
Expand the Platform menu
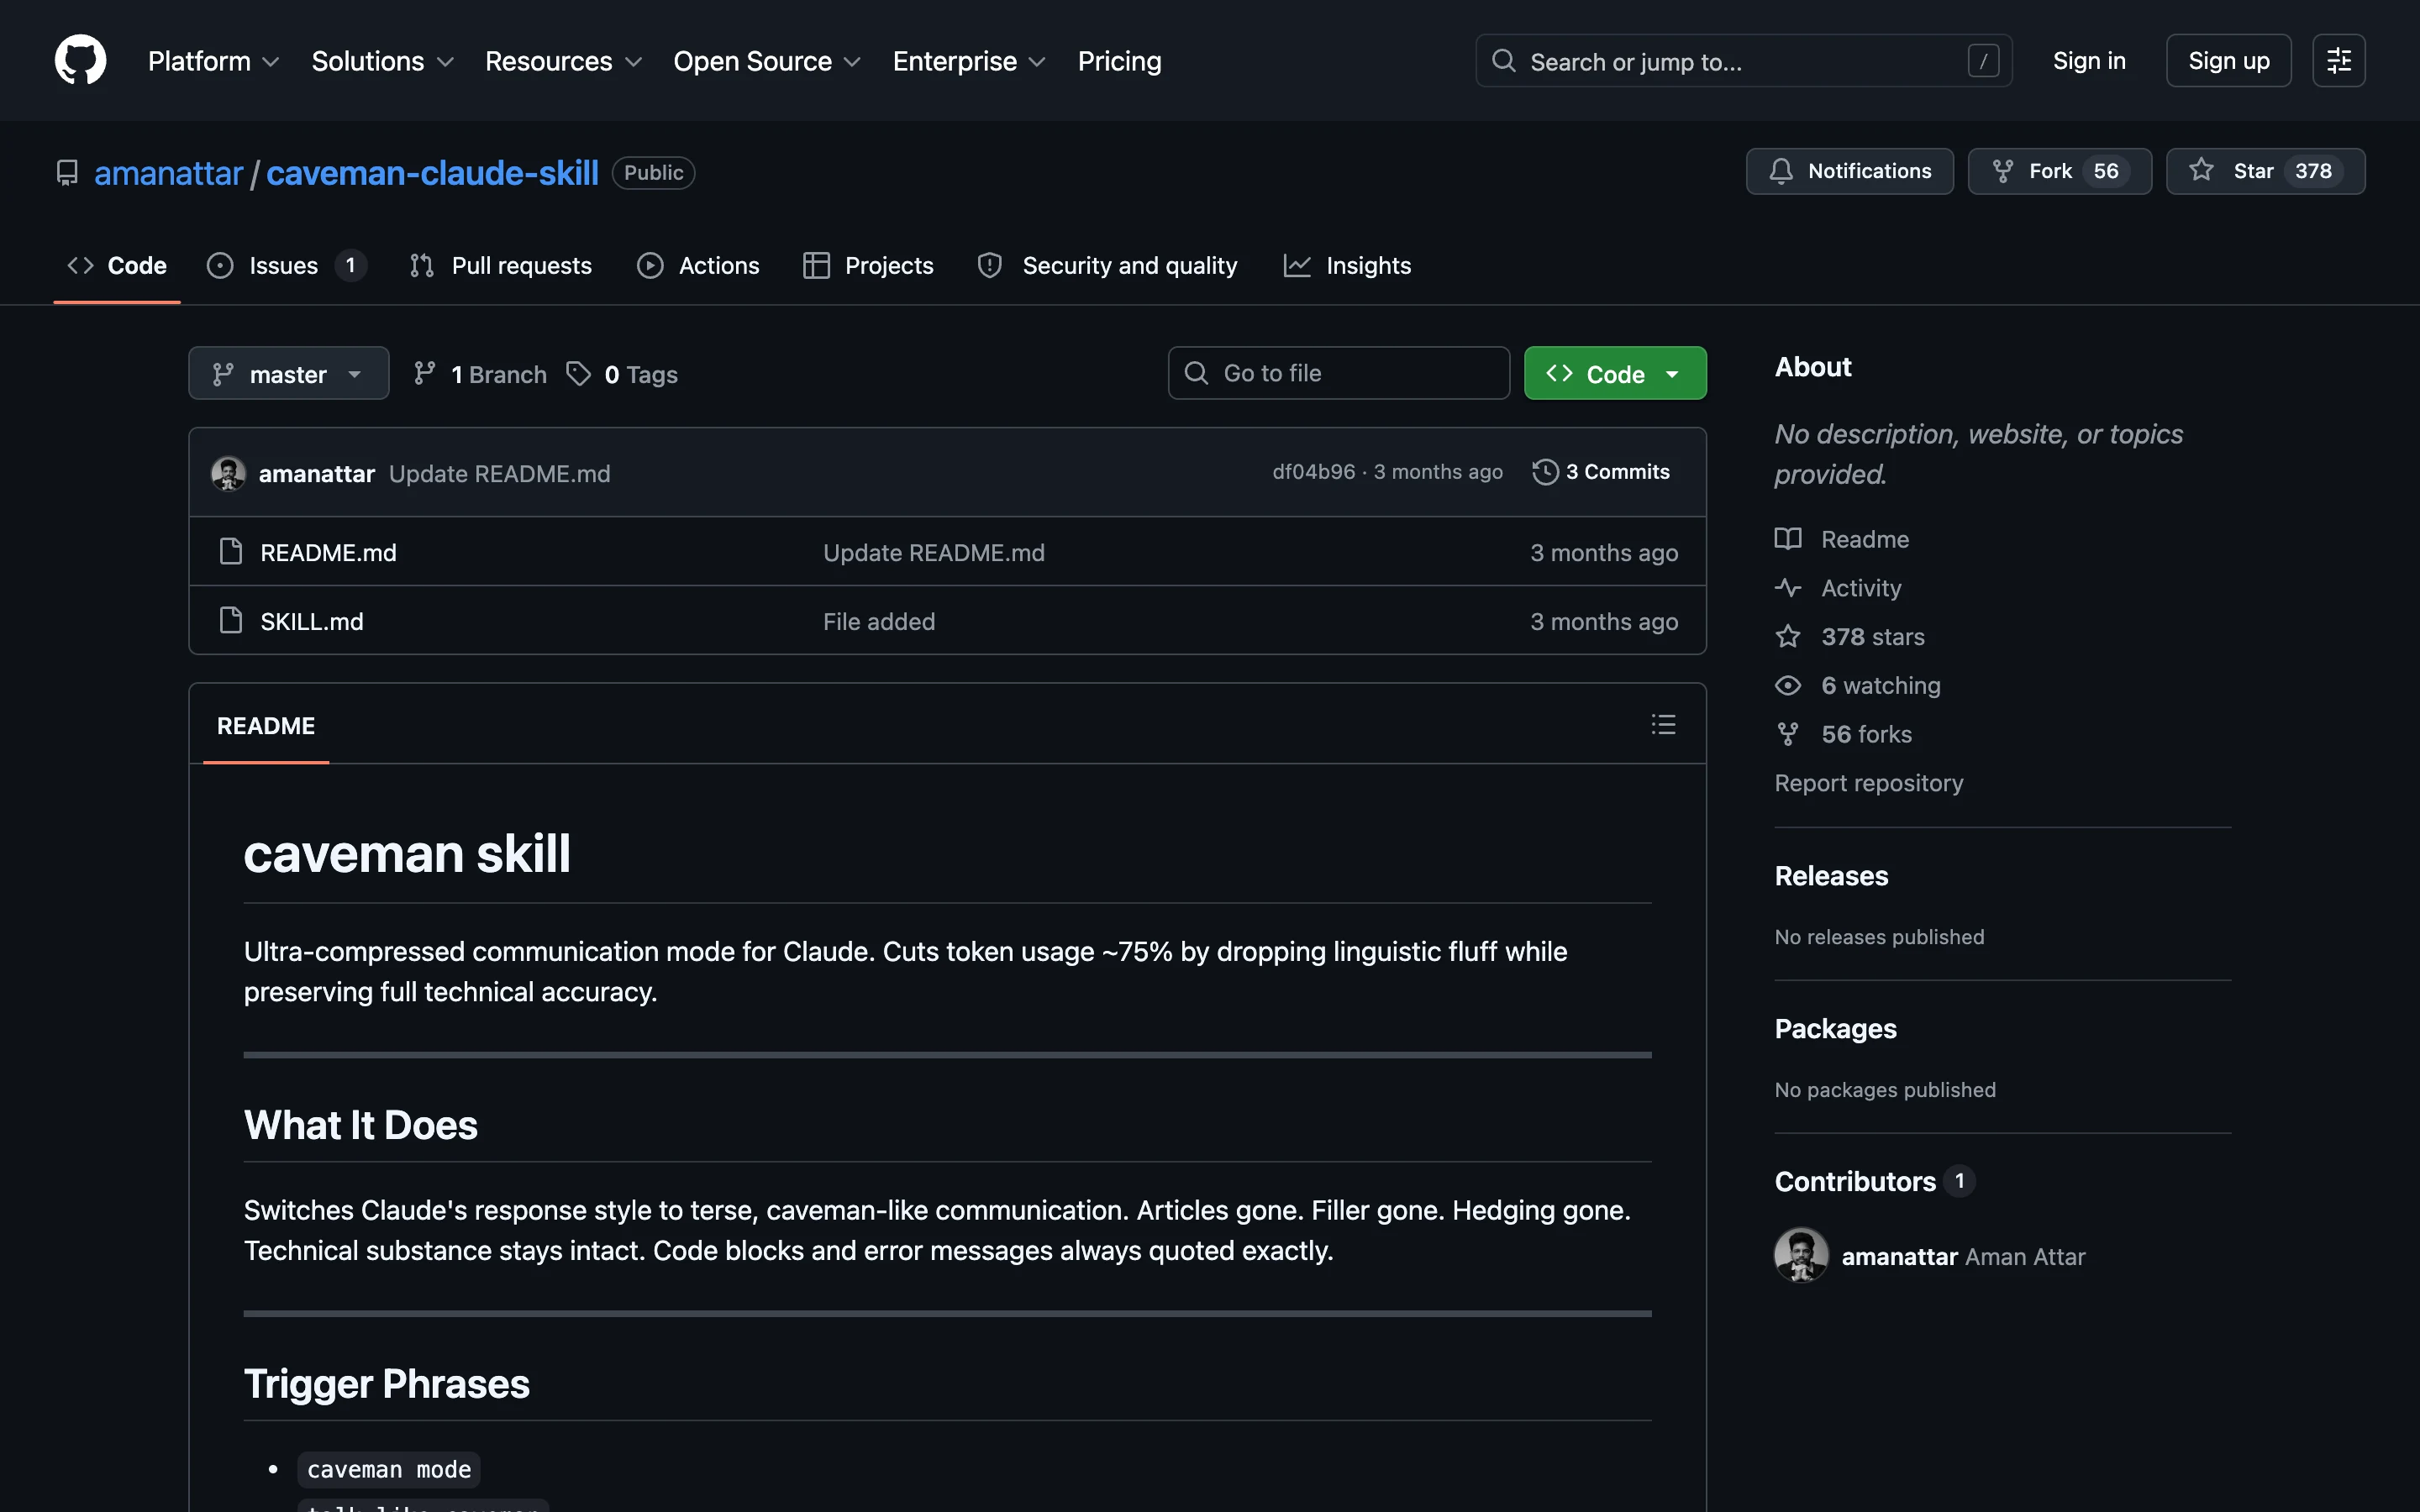click(x=214, y=61)
